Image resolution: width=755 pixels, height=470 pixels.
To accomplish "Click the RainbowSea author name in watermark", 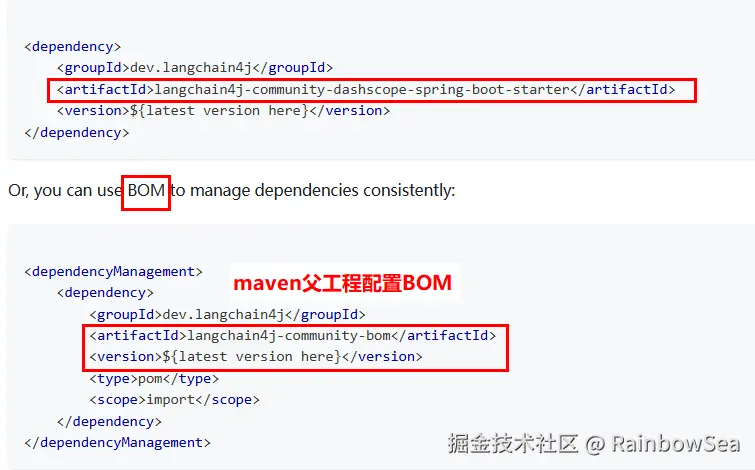I will (x=676, y=444).
